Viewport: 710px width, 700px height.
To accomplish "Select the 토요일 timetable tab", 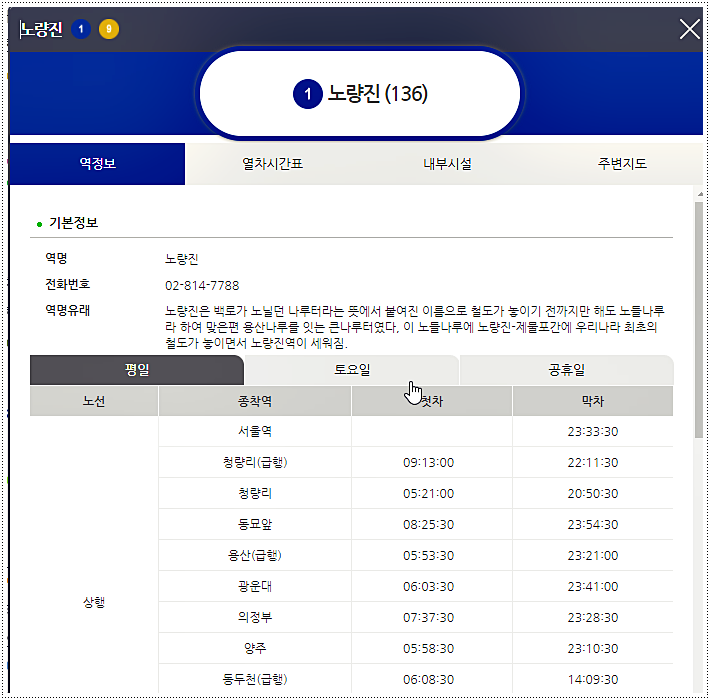I will [352, 370].
